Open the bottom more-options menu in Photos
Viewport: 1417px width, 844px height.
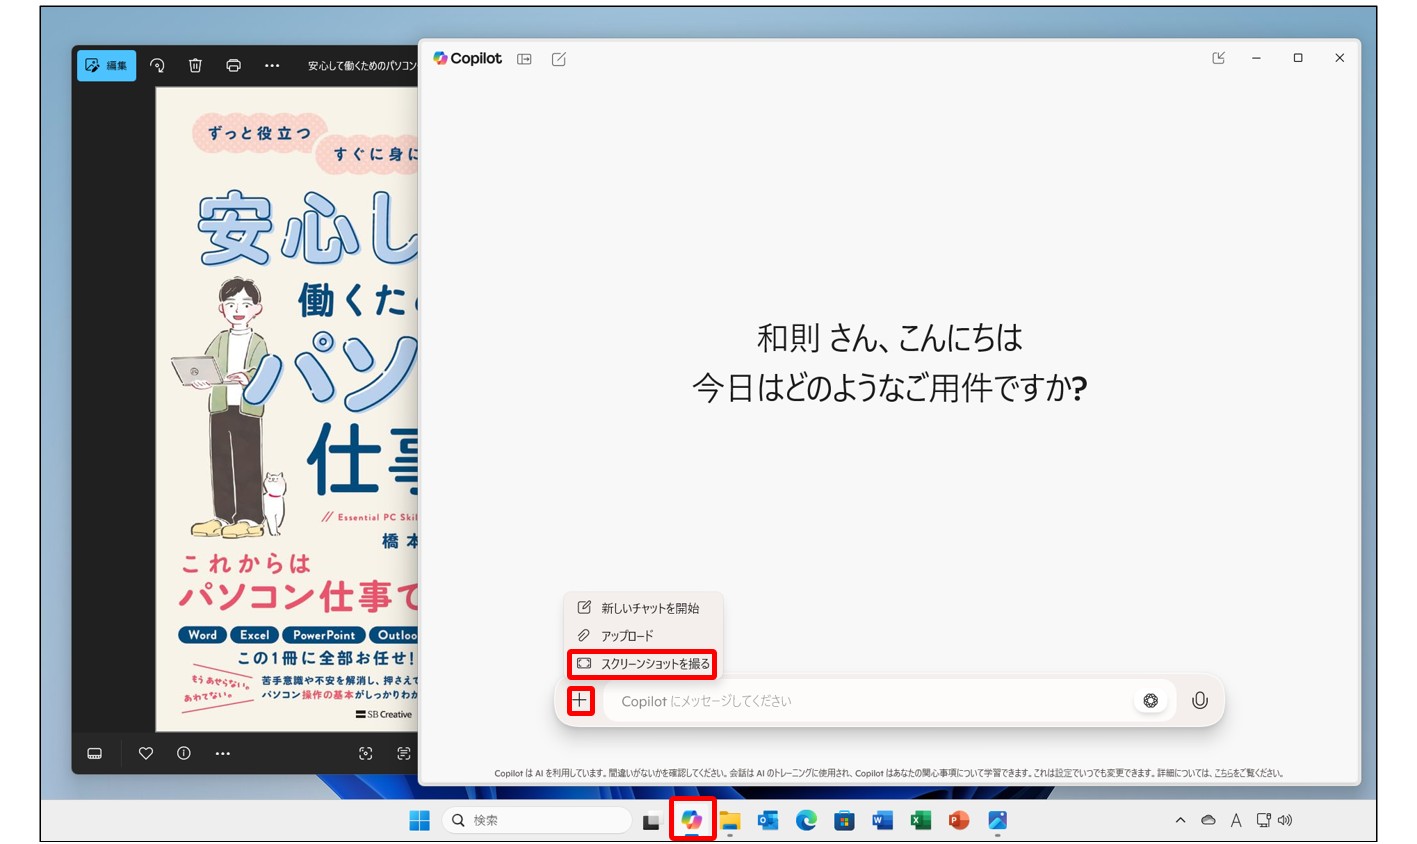[x=222, y=753]
